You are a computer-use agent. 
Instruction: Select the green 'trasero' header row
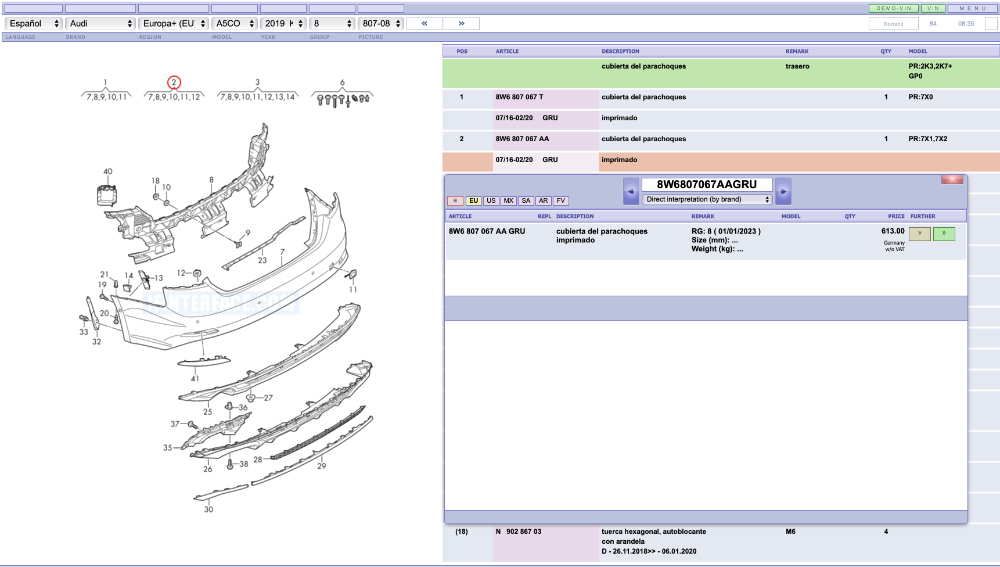tap(721, 73)
